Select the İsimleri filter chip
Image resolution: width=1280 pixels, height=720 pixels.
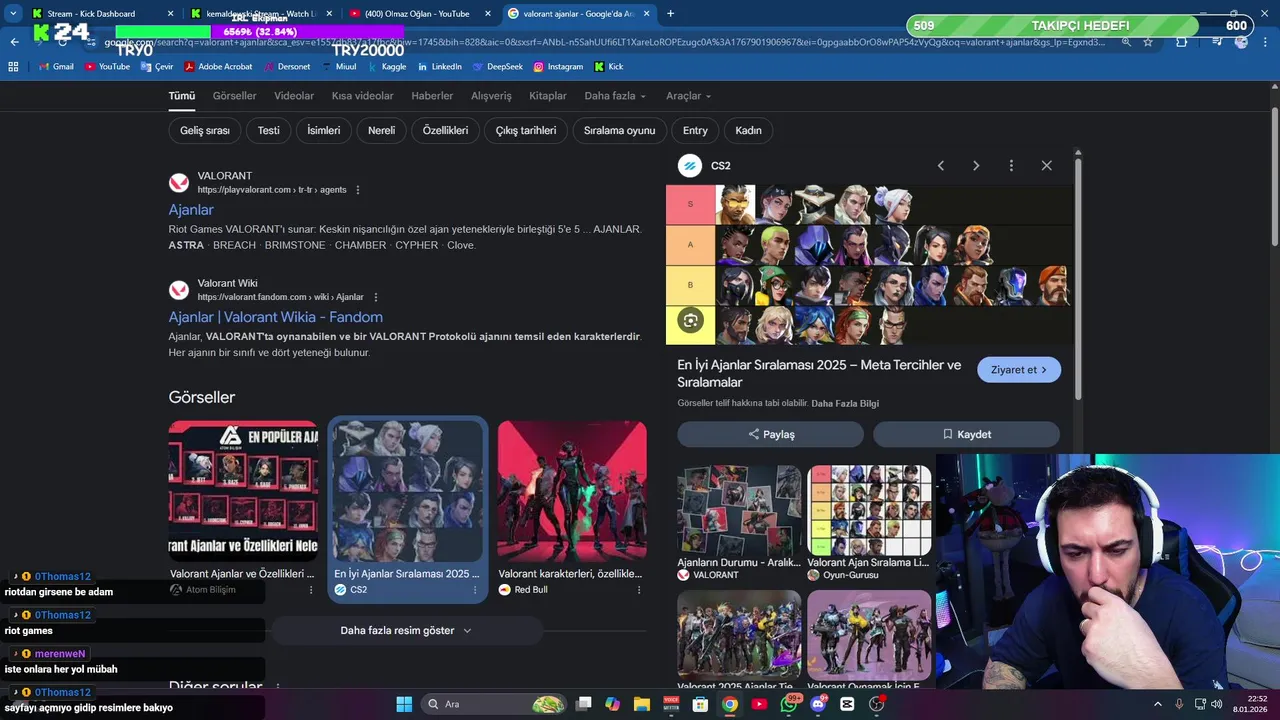[324, 130]
